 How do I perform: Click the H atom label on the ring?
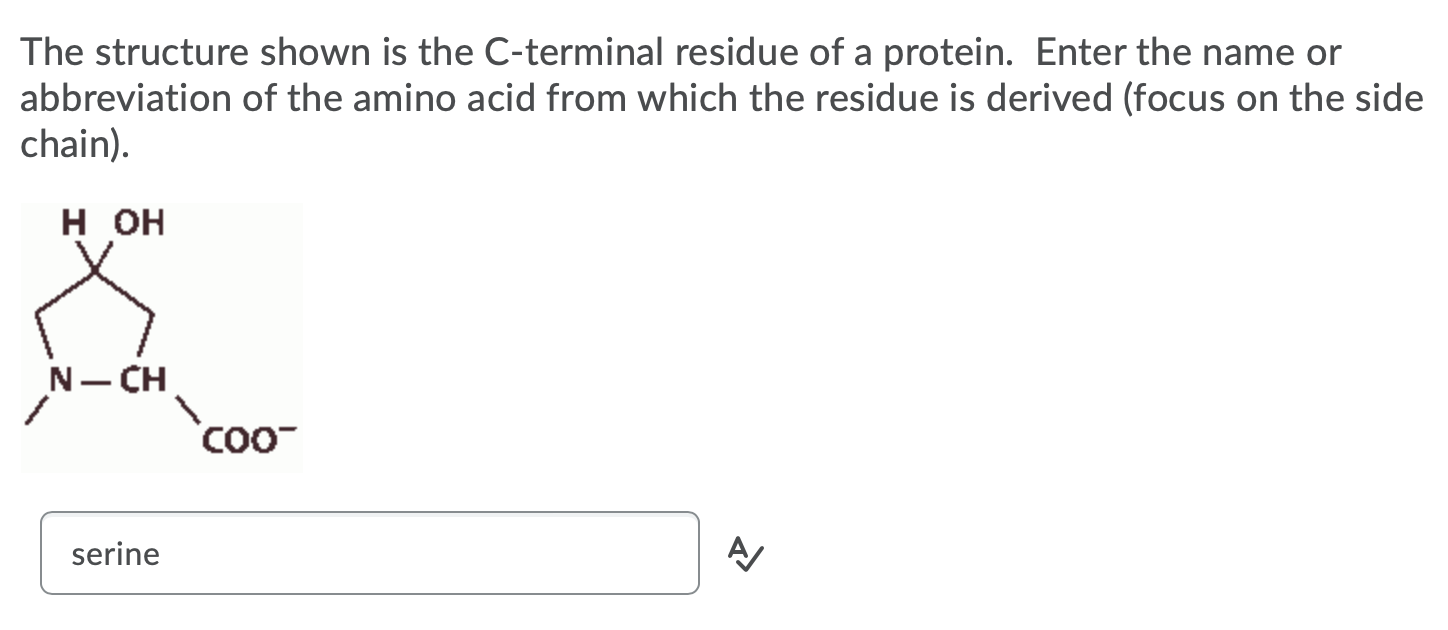(72, 222)
